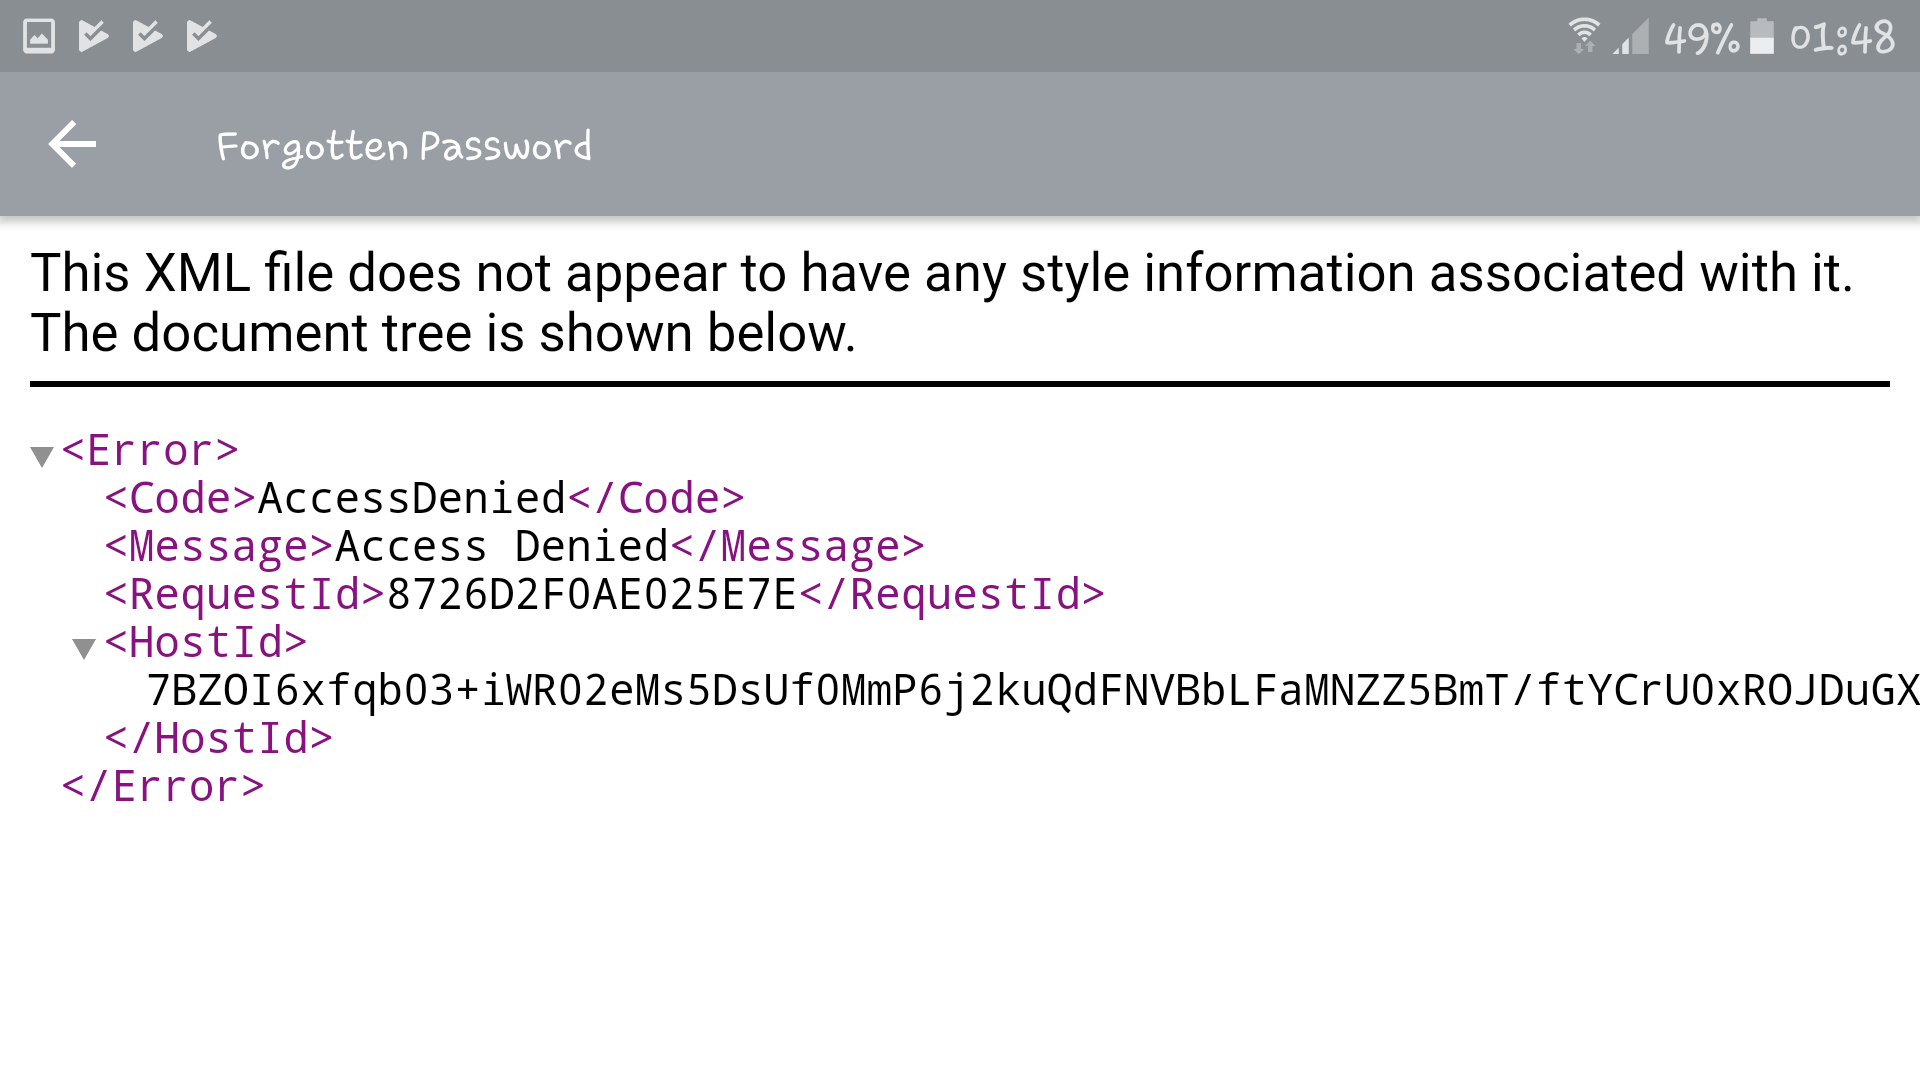Click the AccessDenied code value

[412, 498]
